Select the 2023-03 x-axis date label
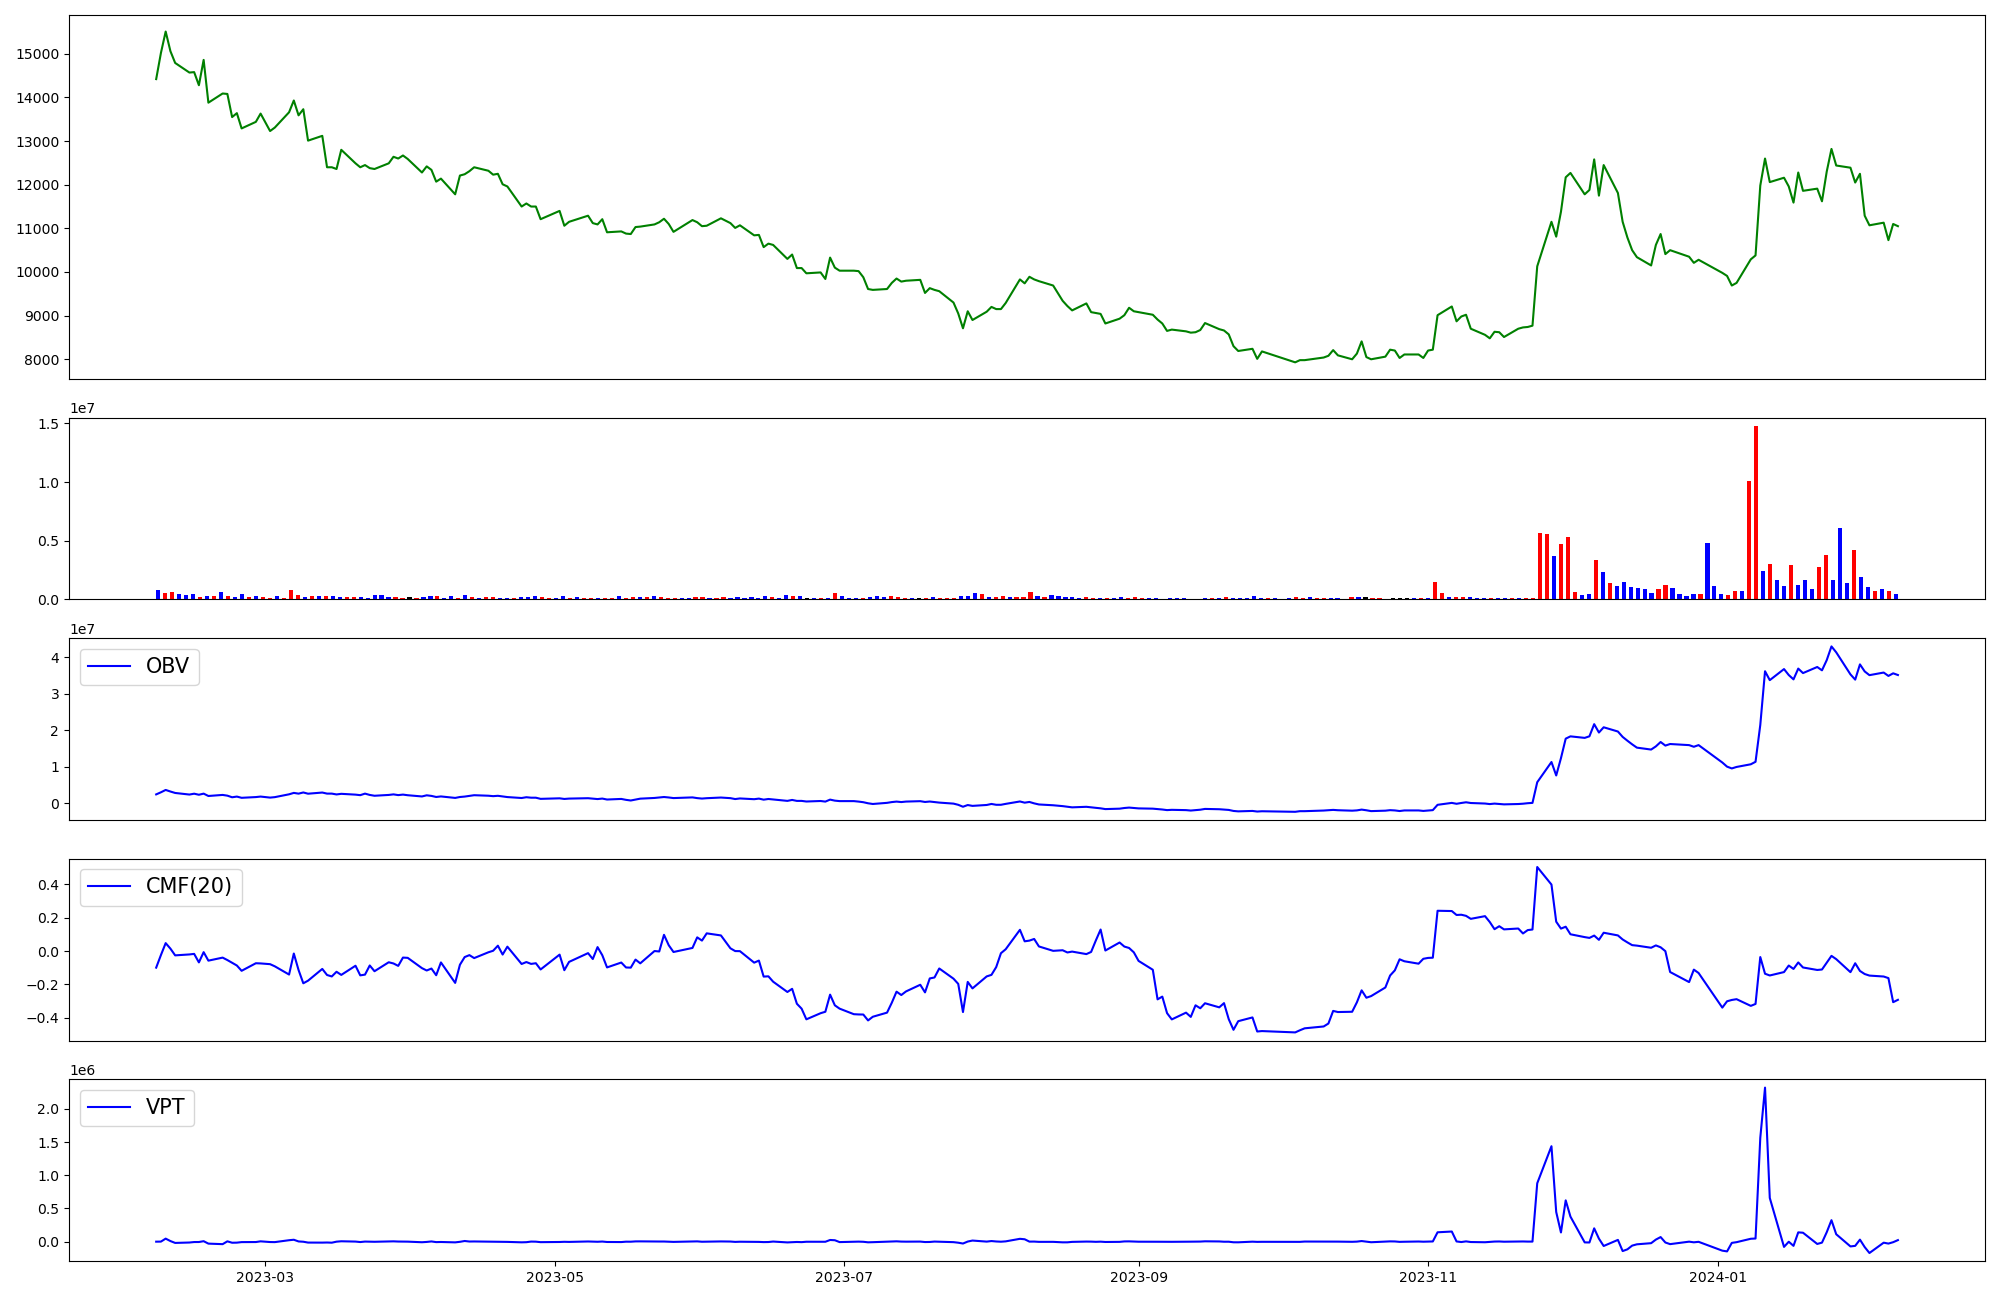 point(265,1277)
